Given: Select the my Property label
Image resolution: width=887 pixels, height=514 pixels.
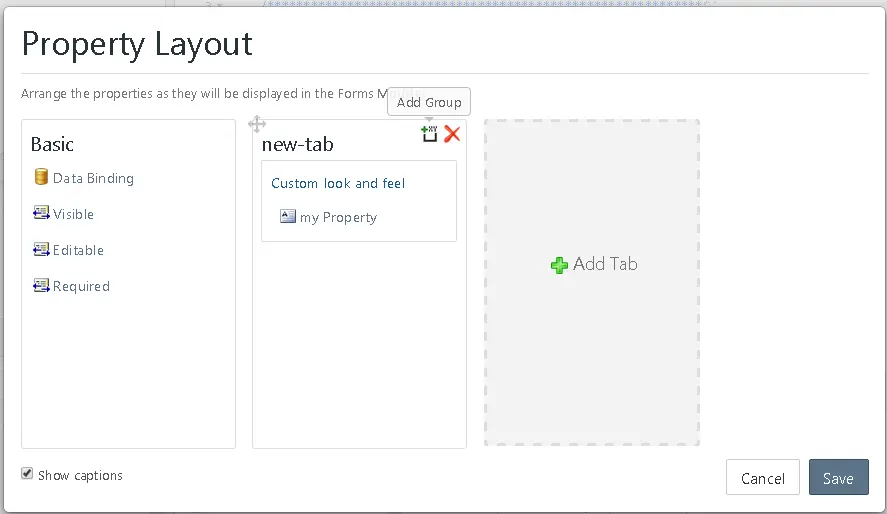Looking at the screenshot, I should (x=338, y=218).
